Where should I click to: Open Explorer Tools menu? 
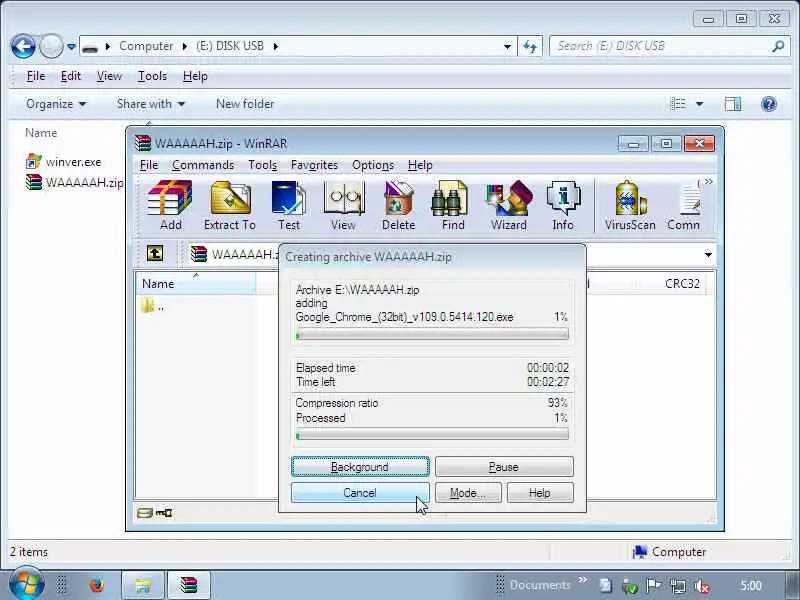pyautogui.click(x=152, y=76)
